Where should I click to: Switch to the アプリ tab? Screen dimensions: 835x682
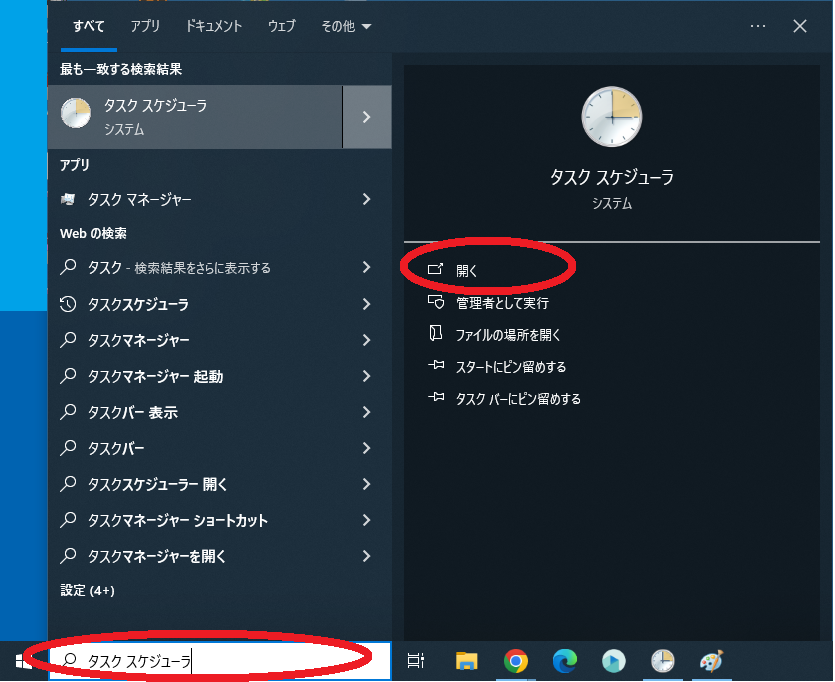(x=145, y=27)
